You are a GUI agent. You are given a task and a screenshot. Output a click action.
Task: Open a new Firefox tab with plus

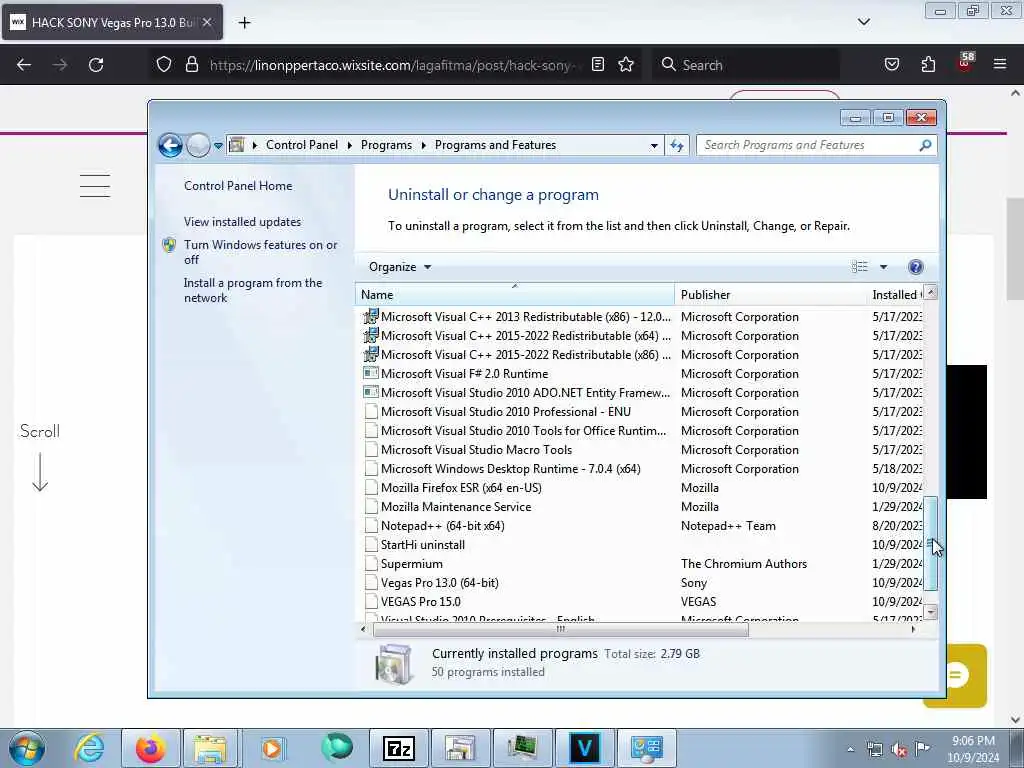coord(244,23)
